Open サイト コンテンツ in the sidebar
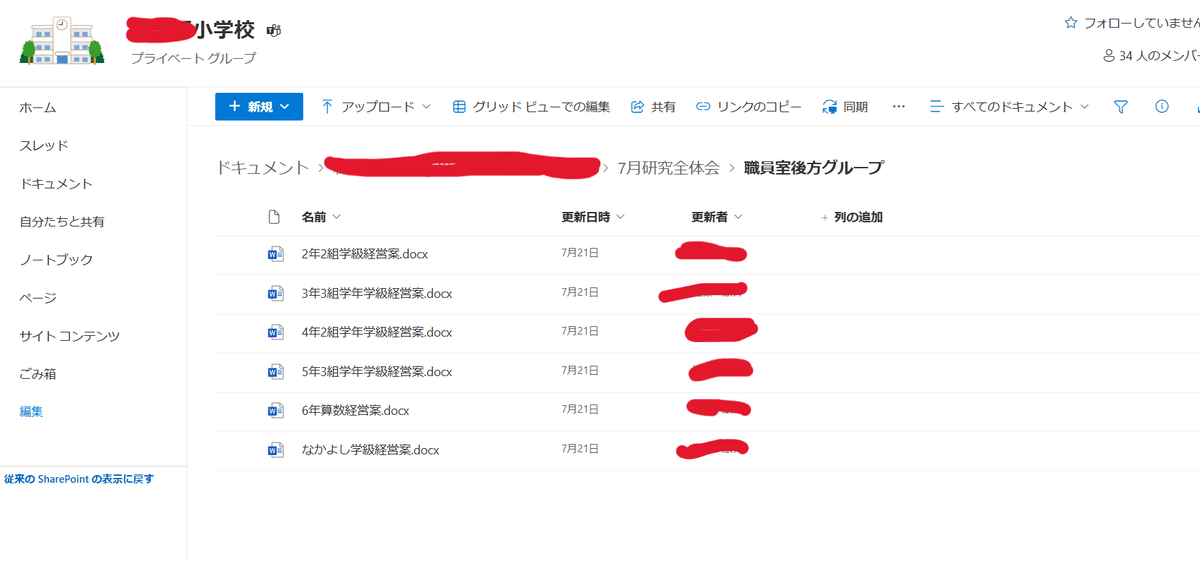 coord(69,336)
